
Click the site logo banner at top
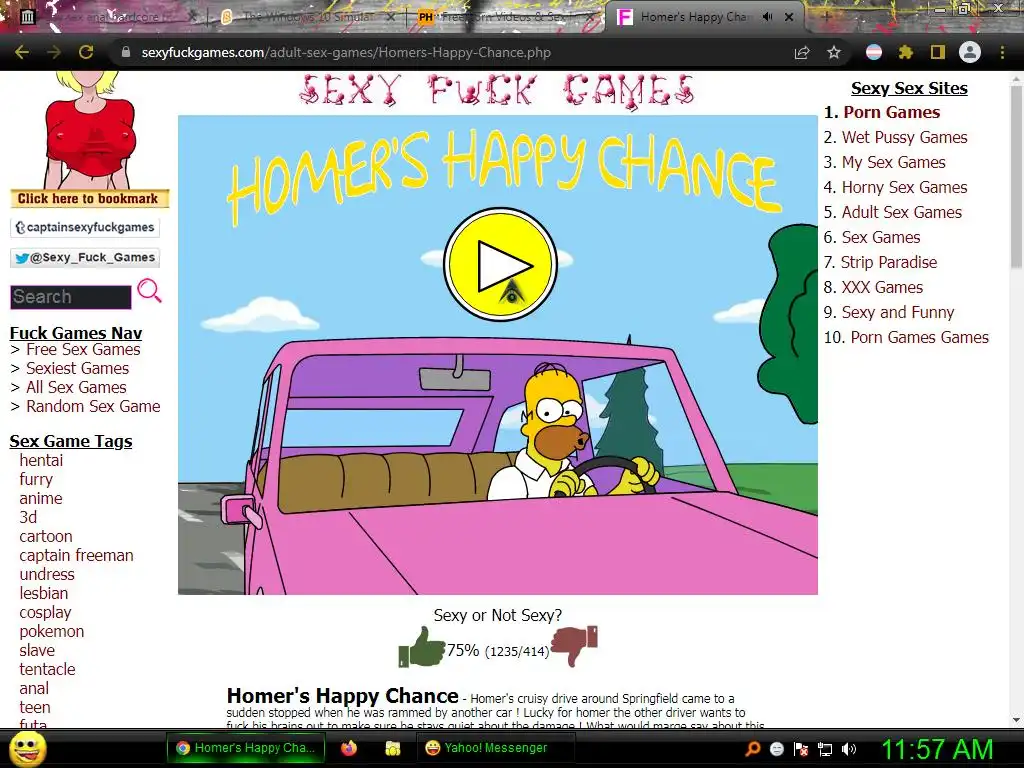point(497,91)
